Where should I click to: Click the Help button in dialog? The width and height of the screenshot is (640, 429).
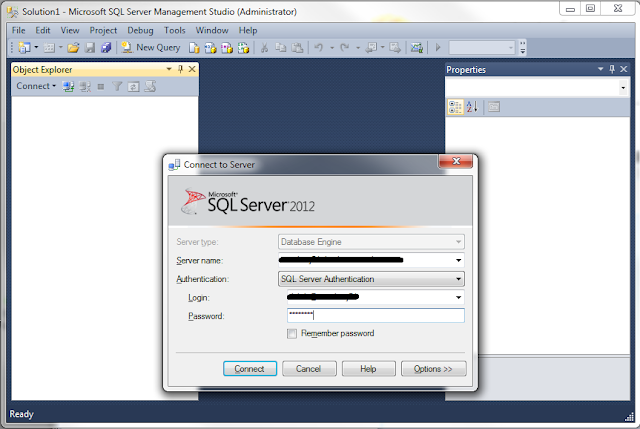click(x=369, y=369)
